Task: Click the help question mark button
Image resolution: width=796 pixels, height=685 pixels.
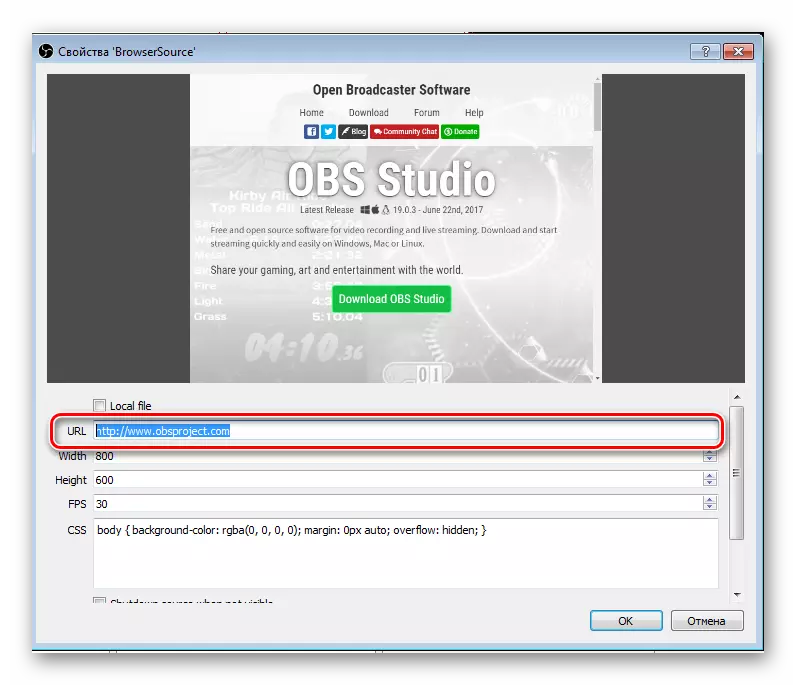Action: pos(705,51)
